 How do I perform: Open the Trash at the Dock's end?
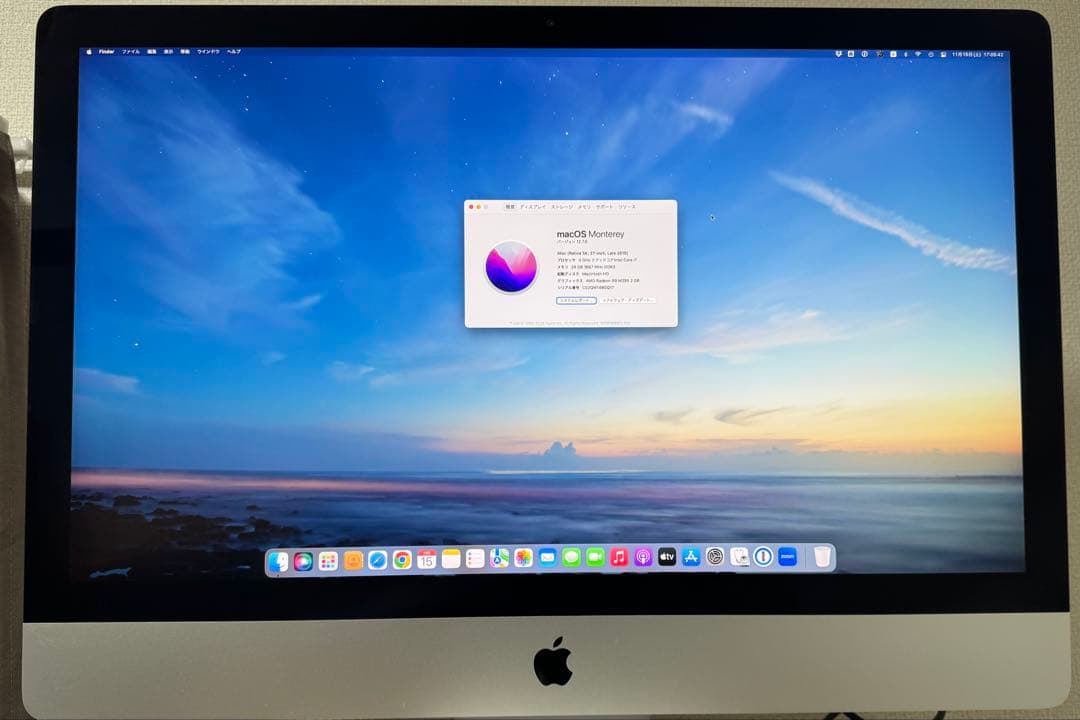[820, 559]
